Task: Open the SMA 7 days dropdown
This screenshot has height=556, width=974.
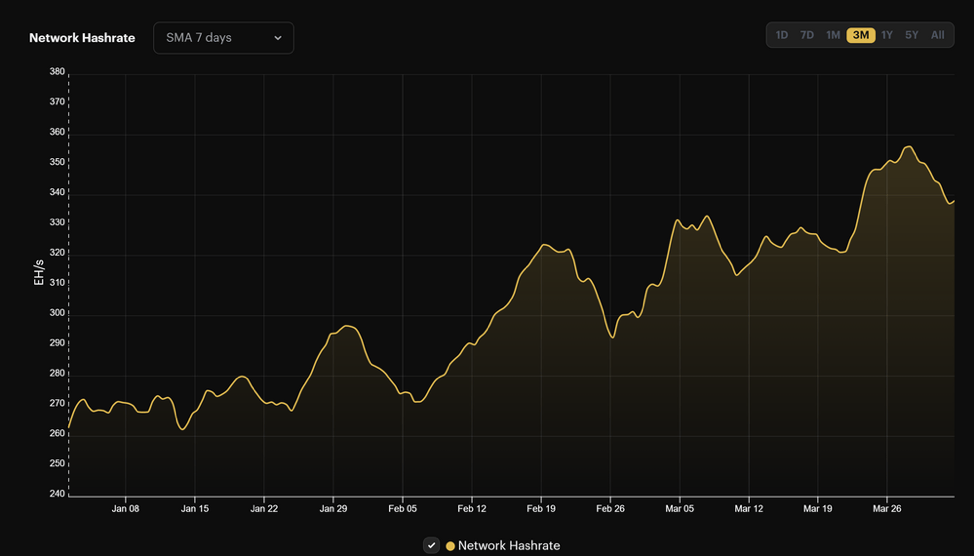Action: click(x=223, y=38)
